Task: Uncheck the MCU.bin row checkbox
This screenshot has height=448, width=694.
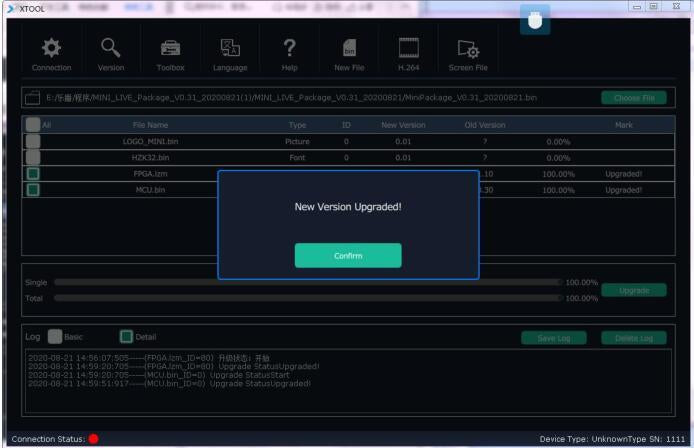Action: [33, 190]
